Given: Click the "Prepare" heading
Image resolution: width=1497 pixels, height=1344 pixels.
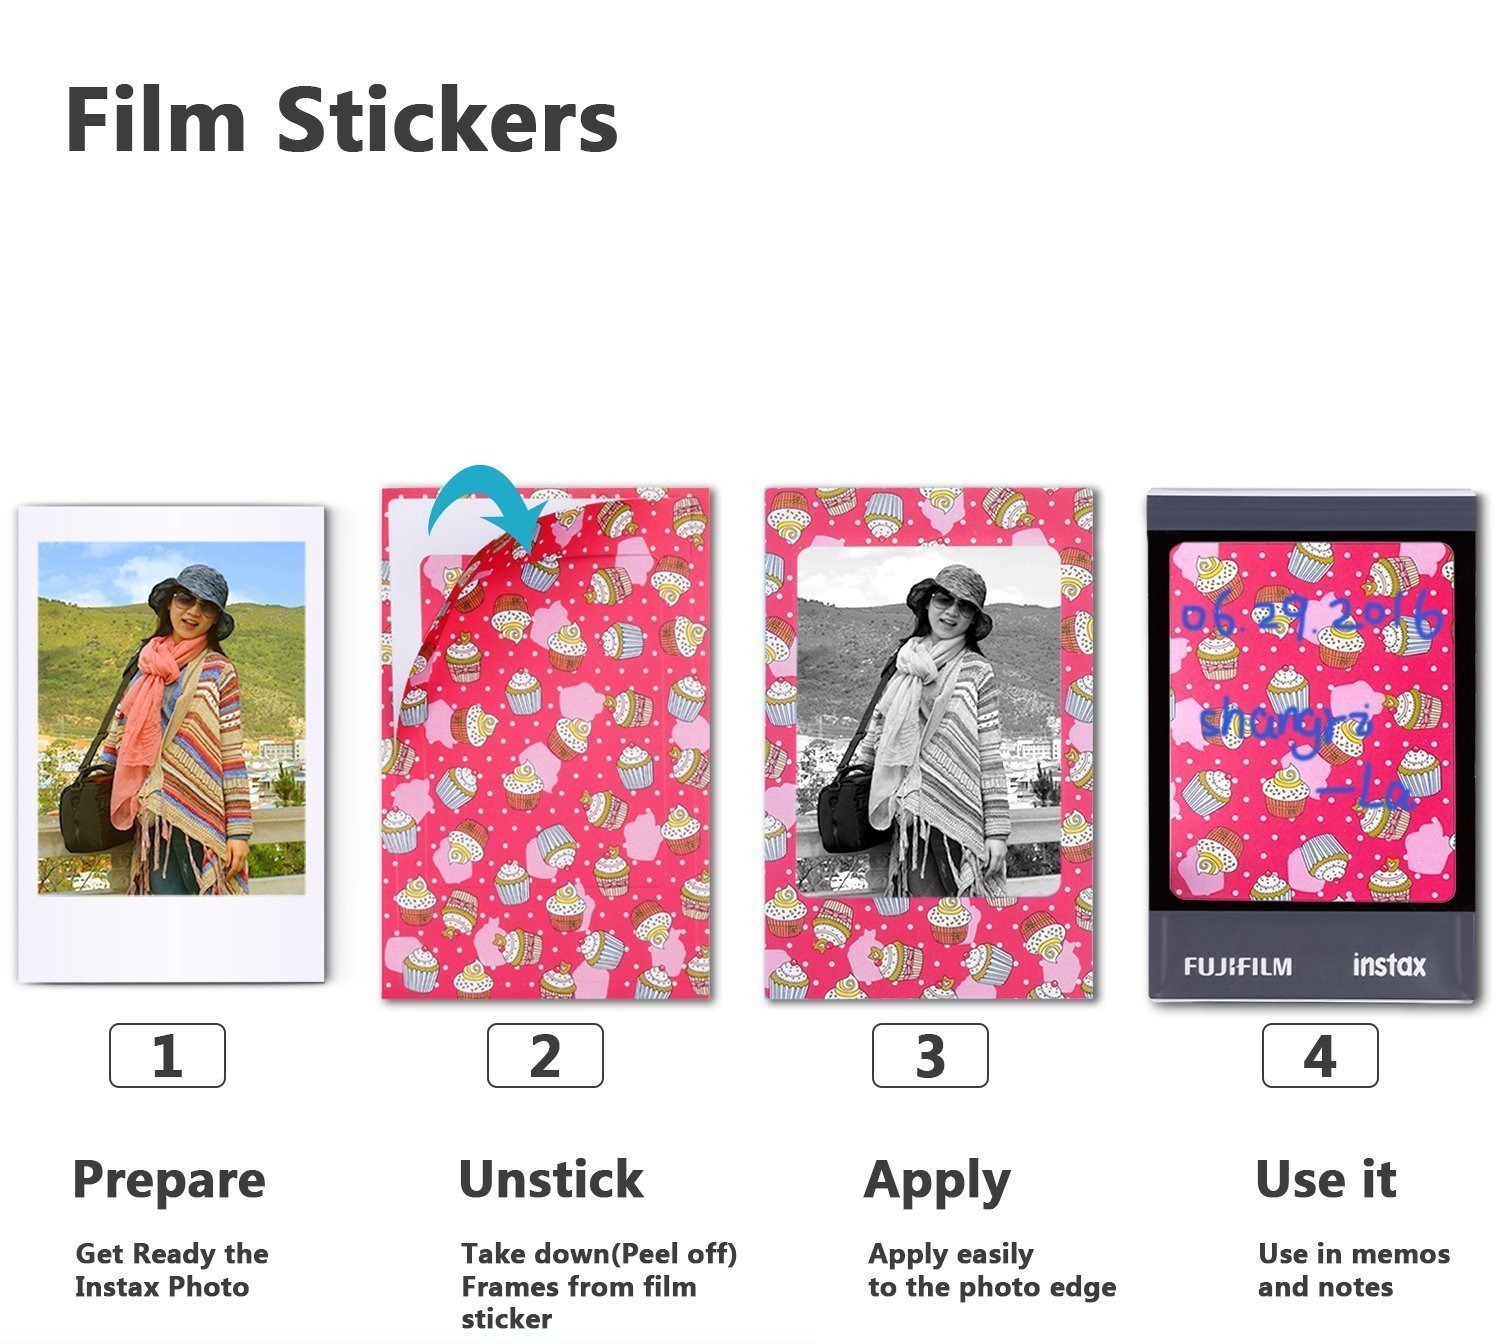Looking at the screenshot, I should [x=169, y=1180].
